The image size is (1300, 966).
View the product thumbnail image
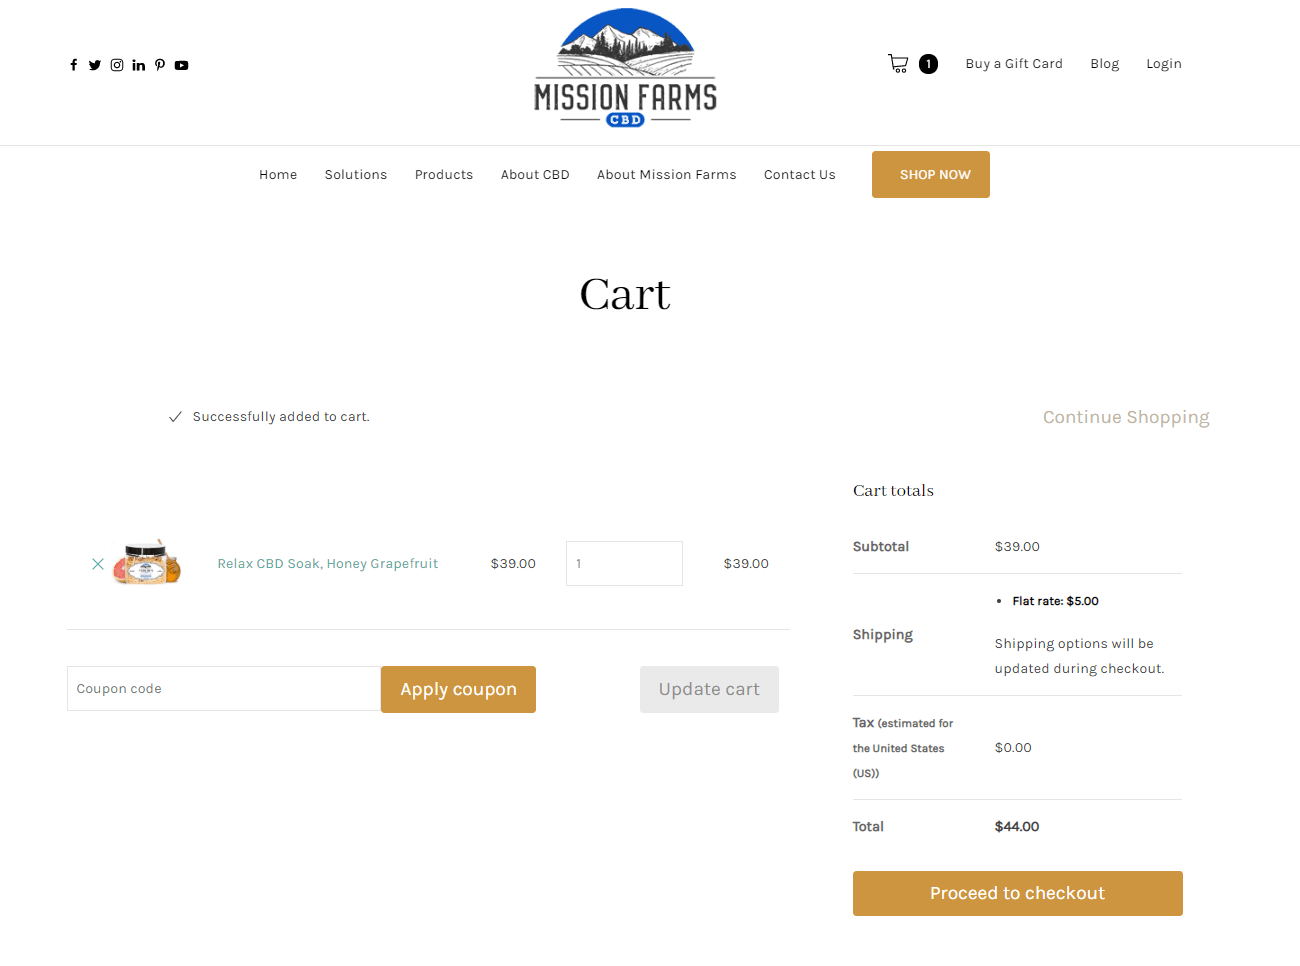click(148, 562)
